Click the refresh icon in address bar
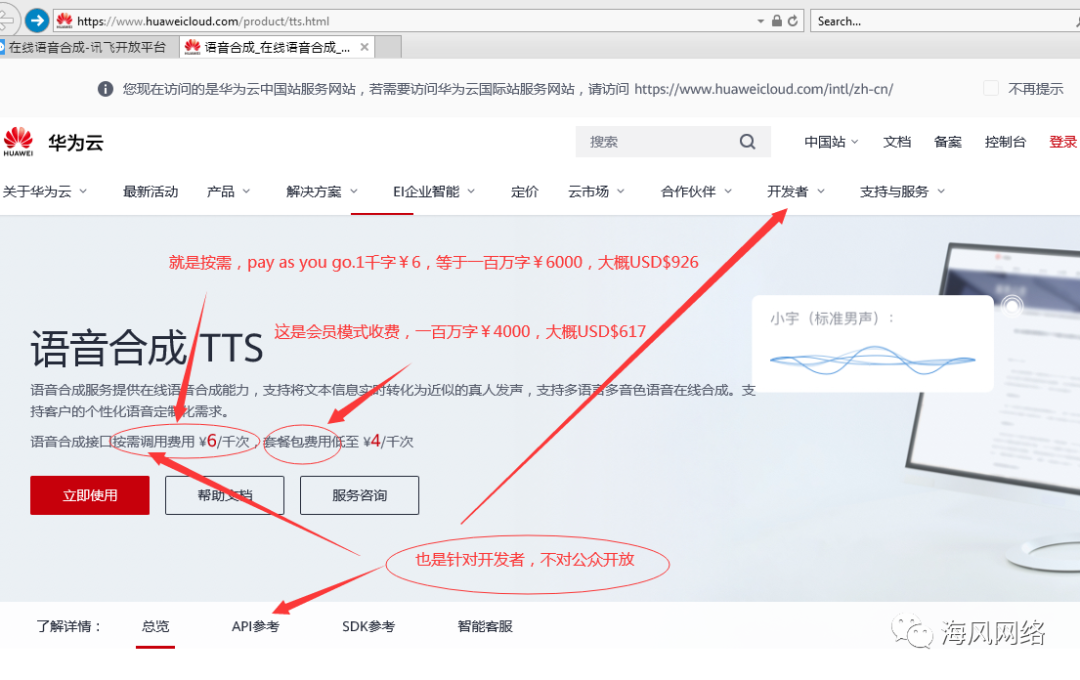The image size is (1080, 680). [793, 21]
